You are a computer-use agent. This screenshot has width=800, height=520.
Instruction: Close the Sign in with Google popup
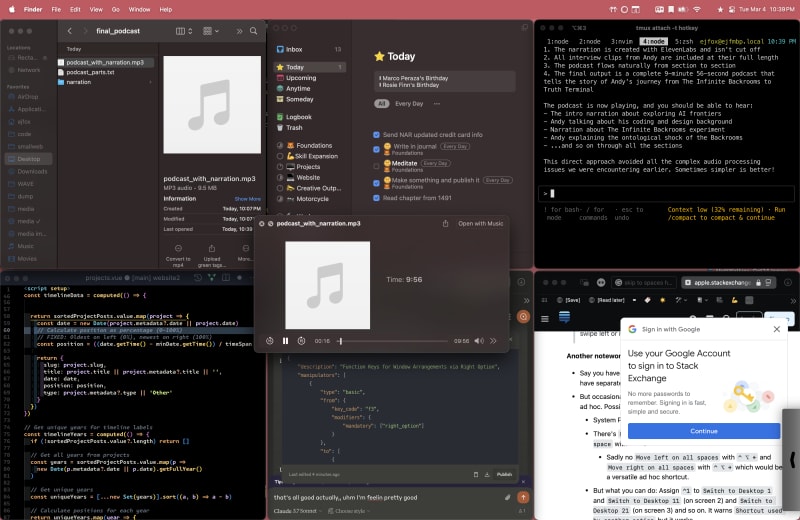coord(777,329)
